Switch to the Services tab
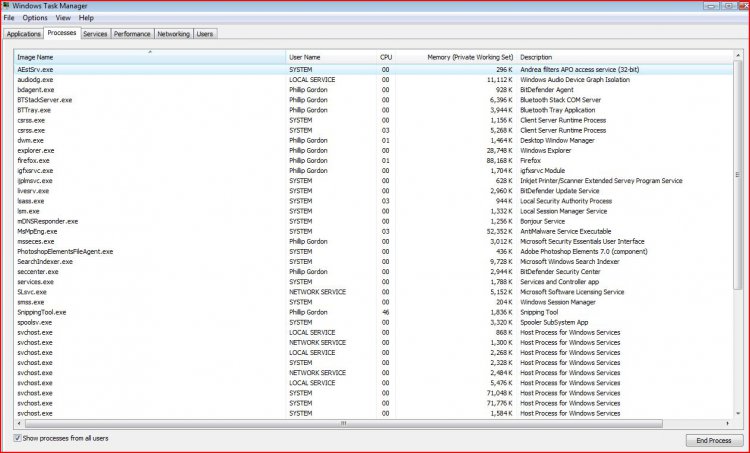 point(95,34)
